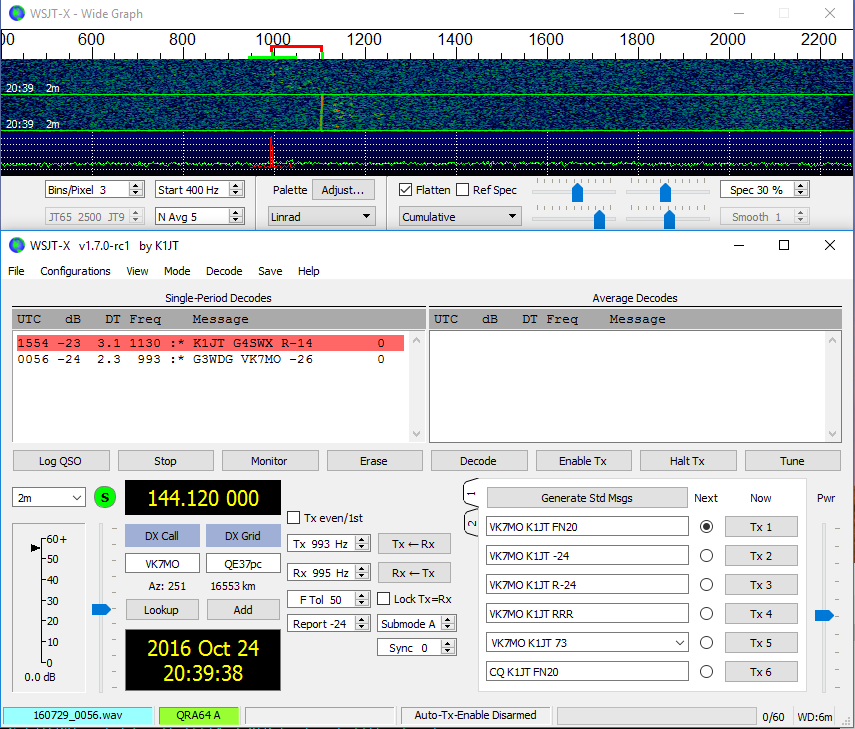Click the Bins/Pixel spinner arrows

click(136, 189)
